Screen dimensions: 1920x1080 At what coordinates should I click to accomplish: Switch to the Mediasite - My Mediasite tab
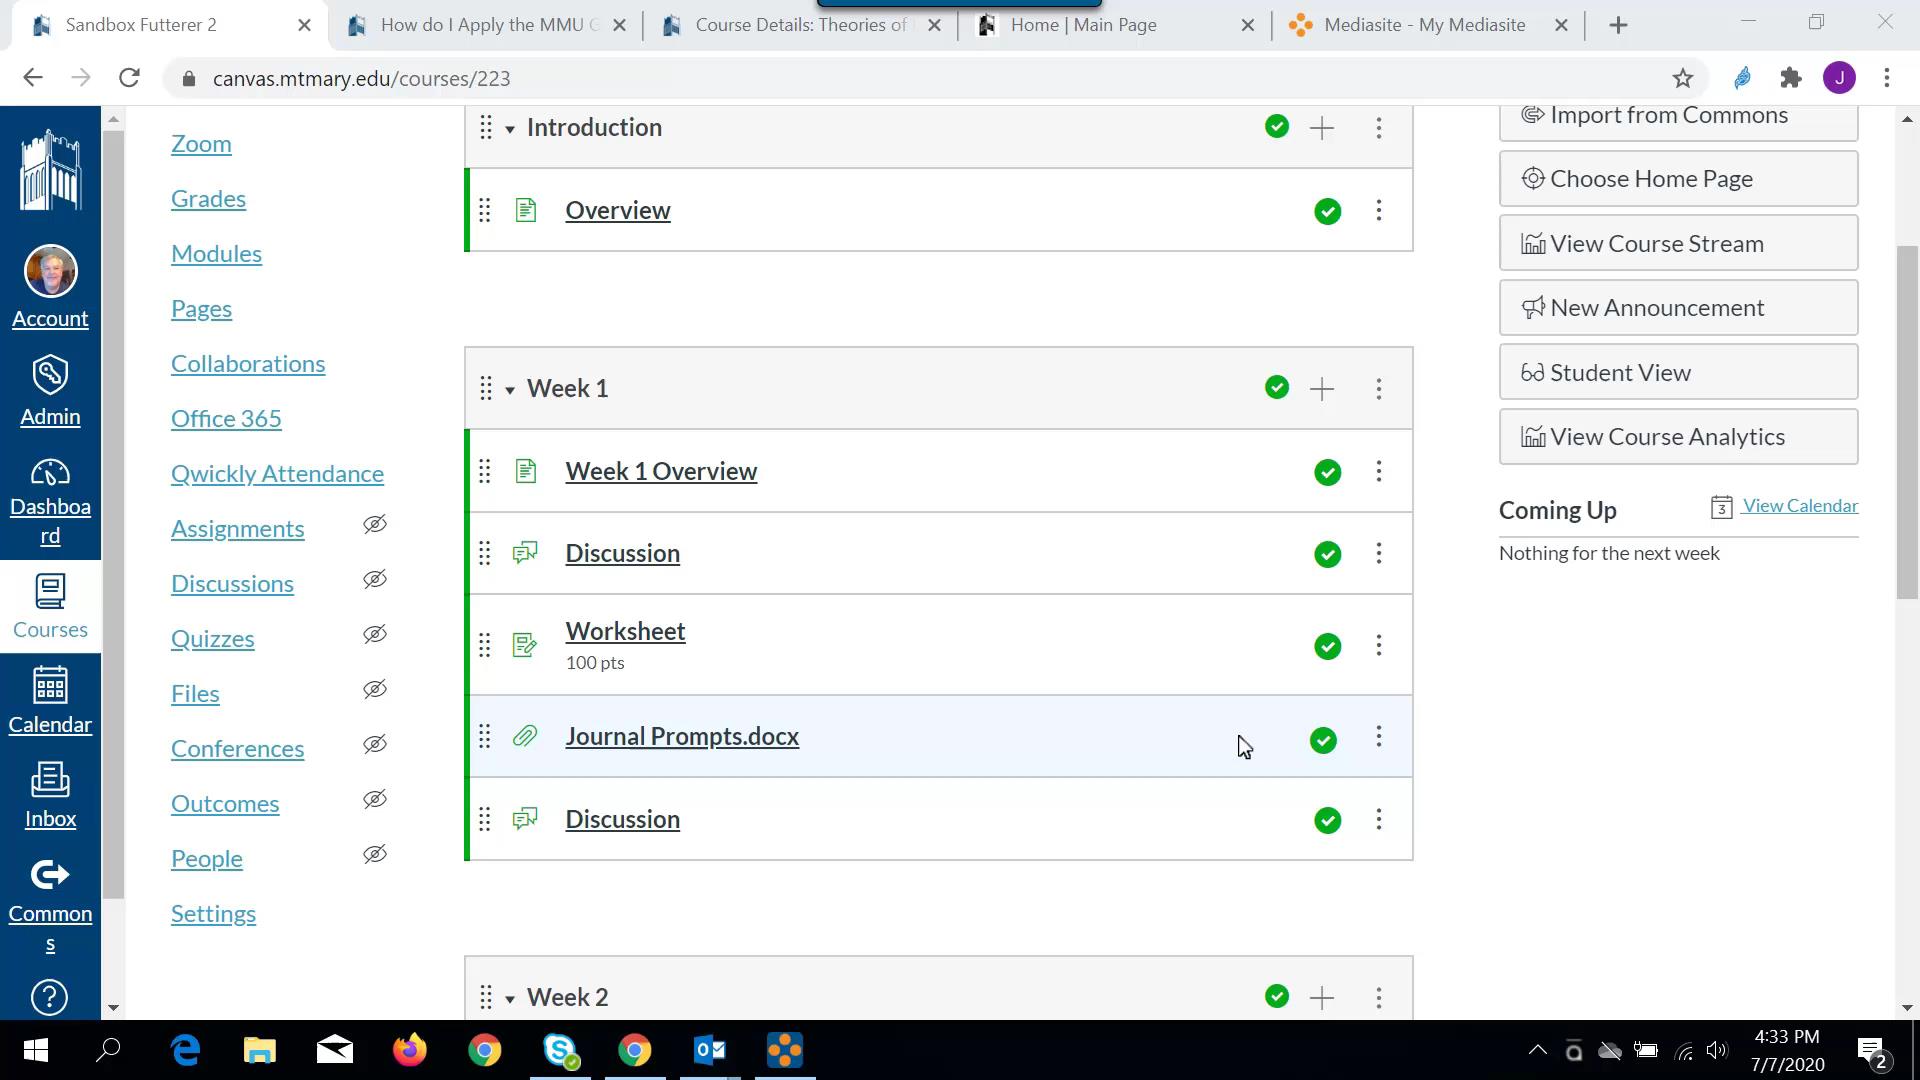tap(1425, 25)
